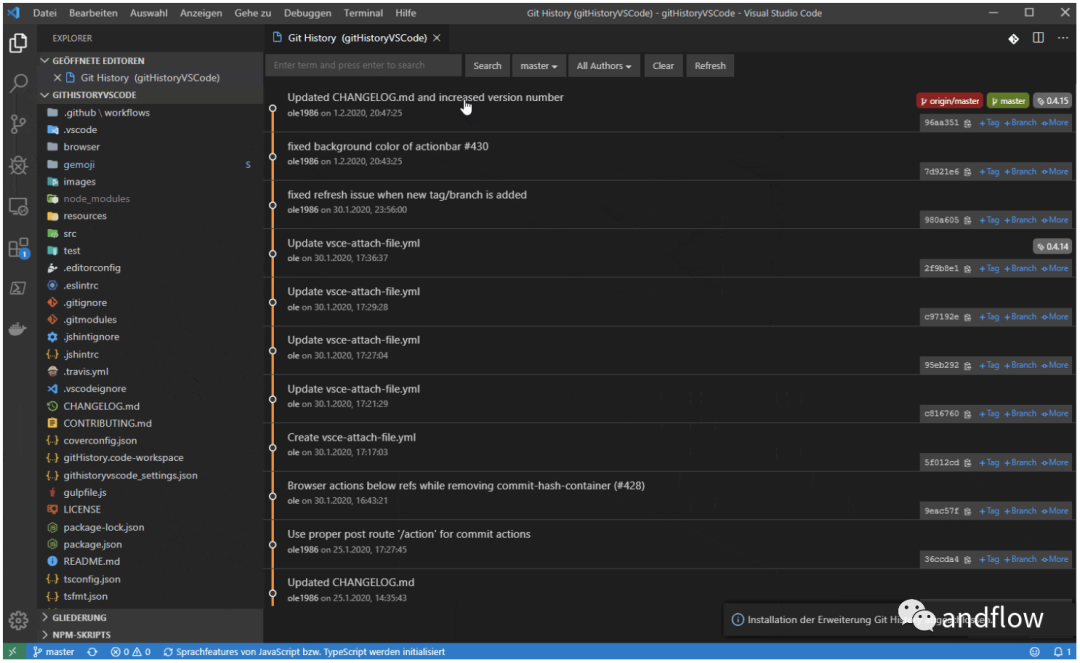Open the 'fixed background color of actionbar #430' commit

click(x=388, y=146)
